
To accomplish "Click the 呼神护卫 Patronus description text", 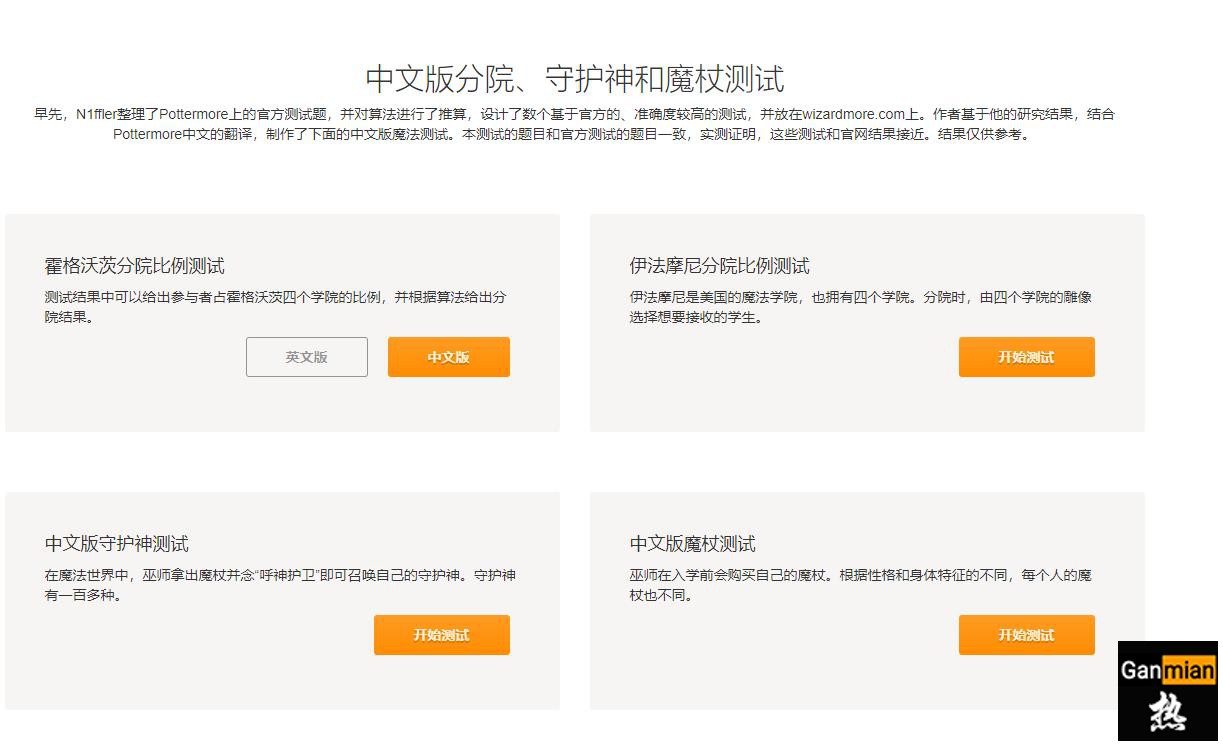I will 281,585.
